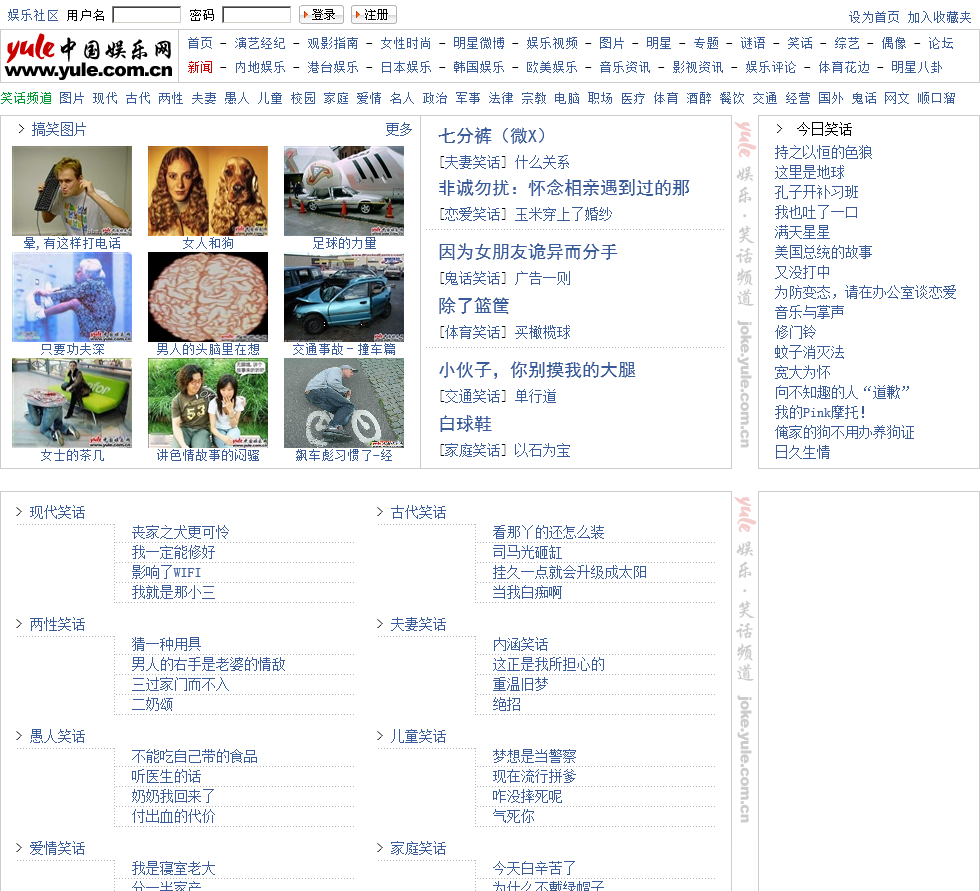Screen dimensions: 980x891
Task: Open the 足球的力量 image thumbnail
Action: pos(344,191)
